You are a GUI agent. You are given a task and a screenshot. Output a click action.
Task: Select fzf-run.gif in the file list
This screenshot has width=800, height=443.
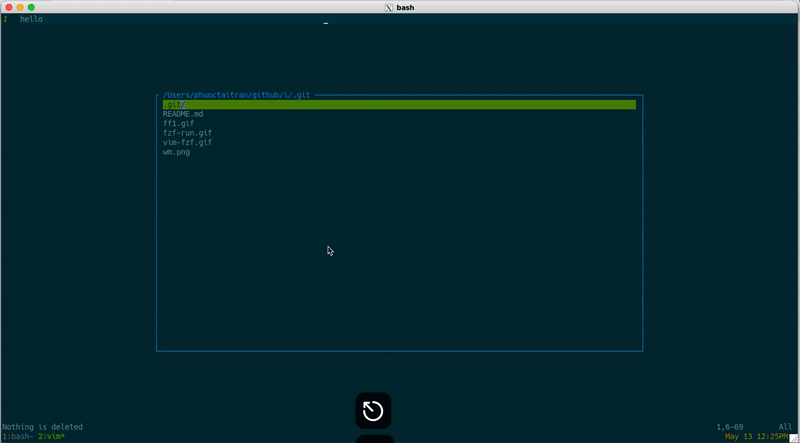pyautogui.click(x=187, y=133)
